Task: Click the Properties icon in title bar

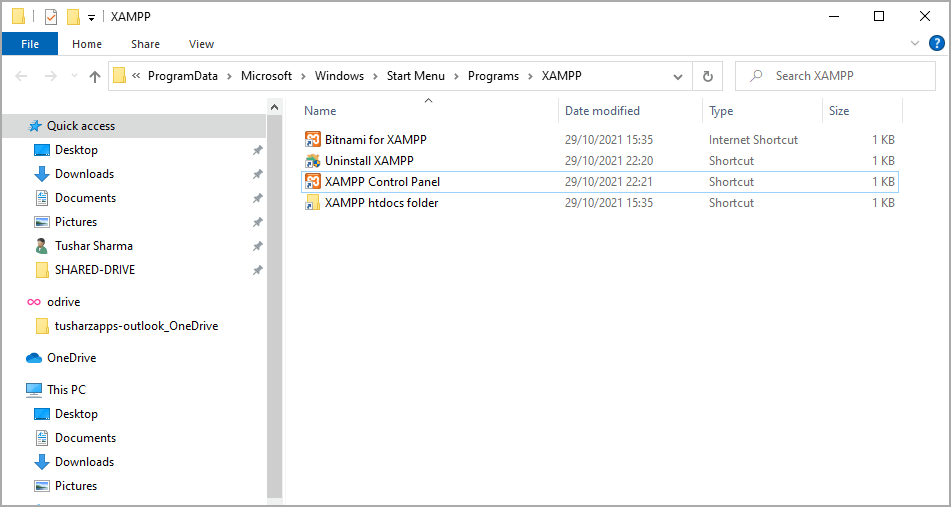Action: tap(51, 17)
